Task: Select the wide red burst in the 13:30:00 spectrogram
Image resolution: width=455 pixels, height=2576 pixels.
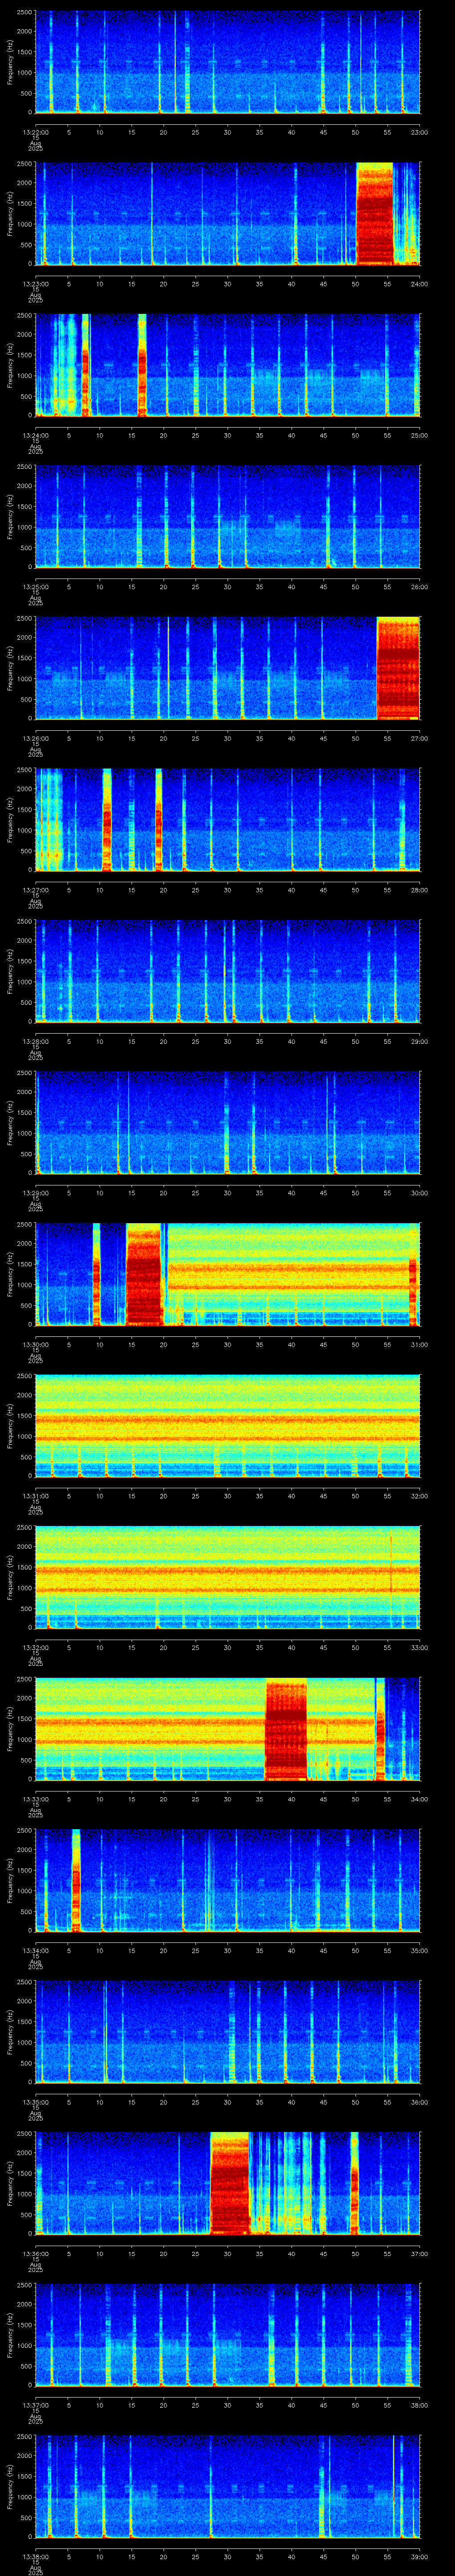Action: 144,1274
